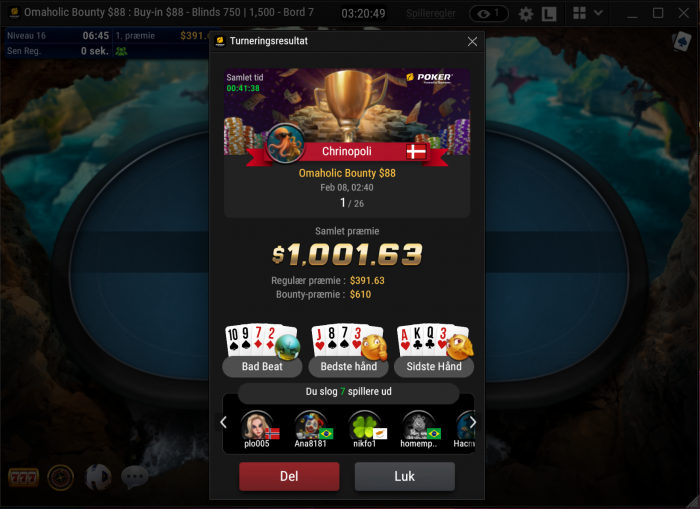Click the spade card icon top right
The width and height of the screenshot is (700, 509).
tap(682, 42)
